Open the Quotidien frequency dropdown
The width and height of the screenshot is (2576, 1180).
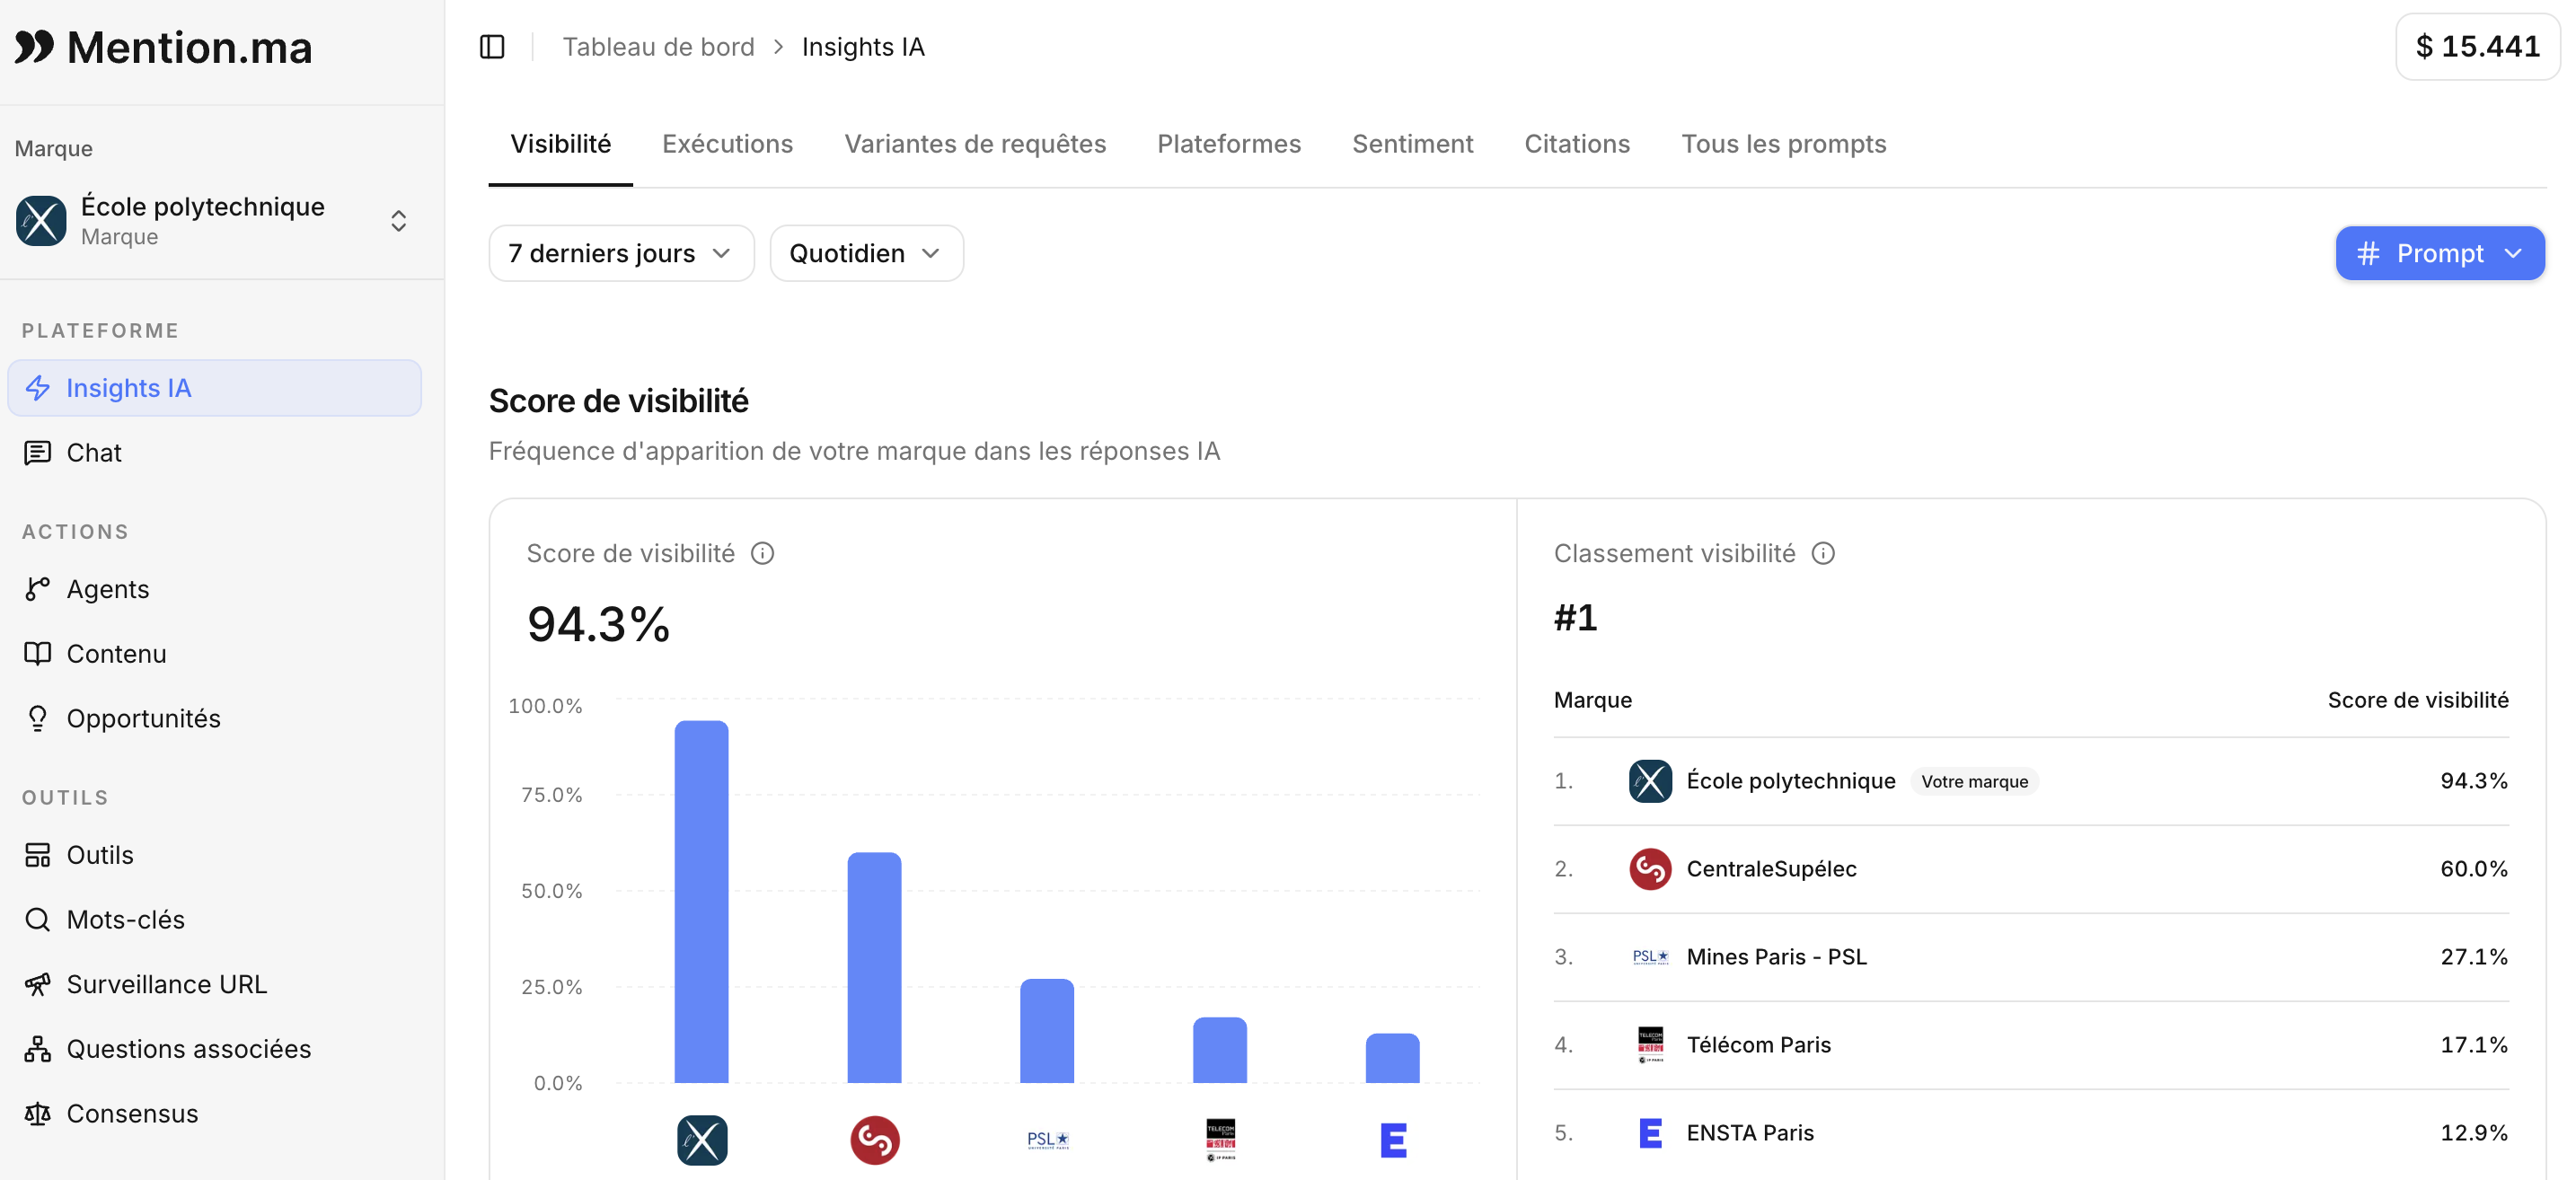click(x=866, y=253)
